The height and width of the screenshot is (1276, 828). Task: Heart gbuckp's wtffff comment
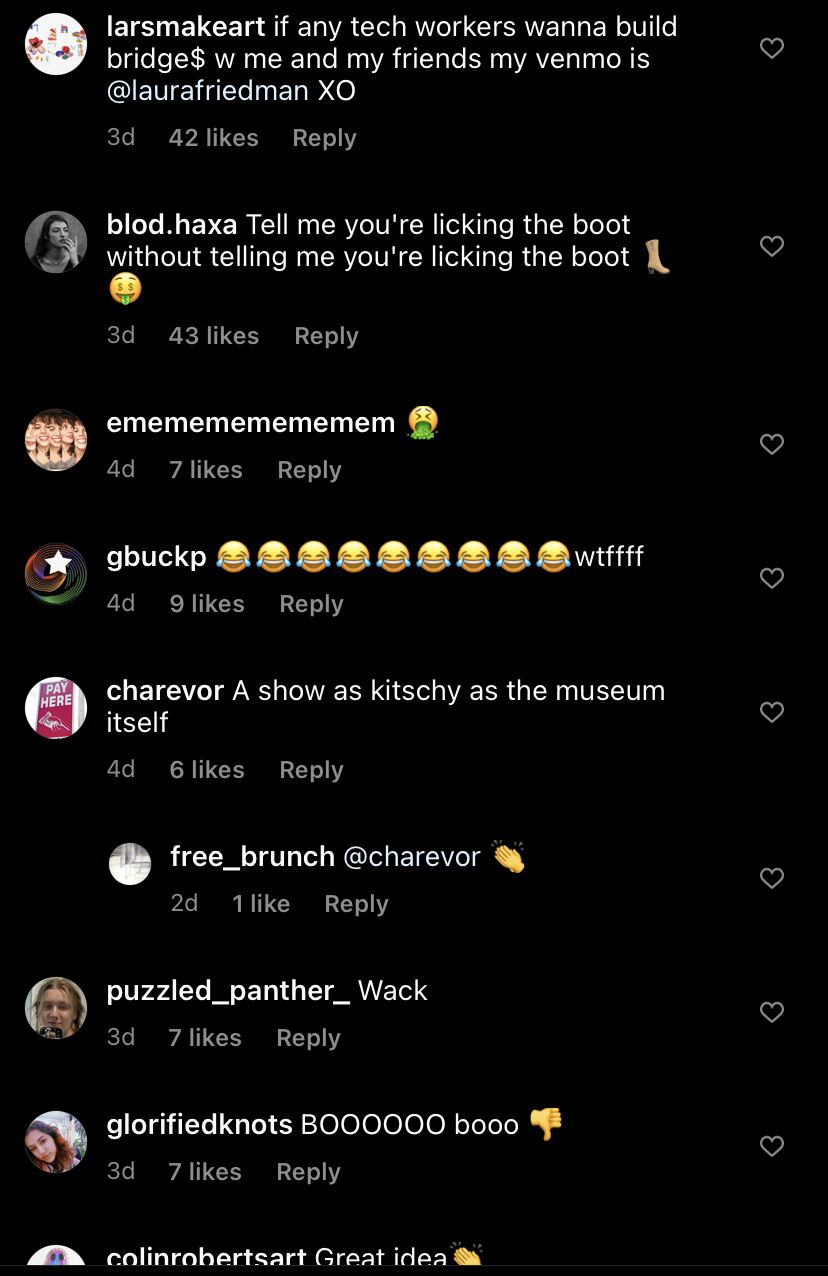coord(772,578)
